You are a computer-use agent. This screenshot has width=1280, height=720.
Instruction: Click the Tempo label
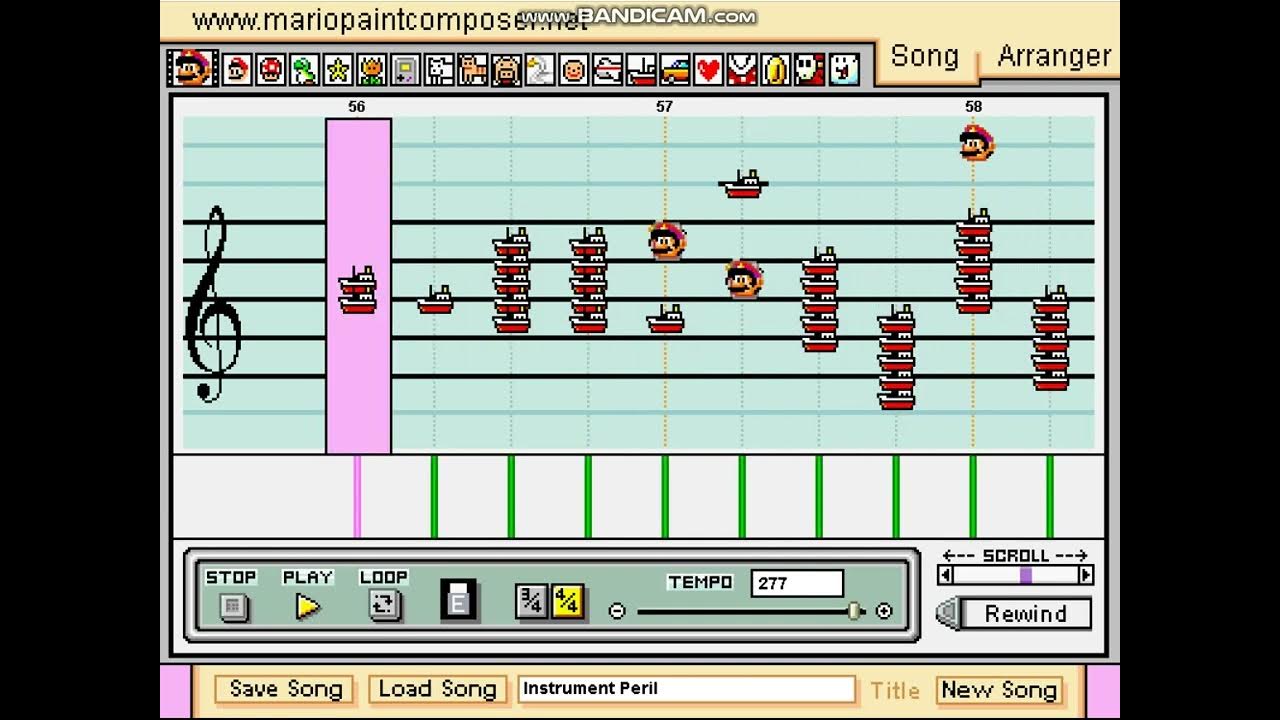pos(700,582)
